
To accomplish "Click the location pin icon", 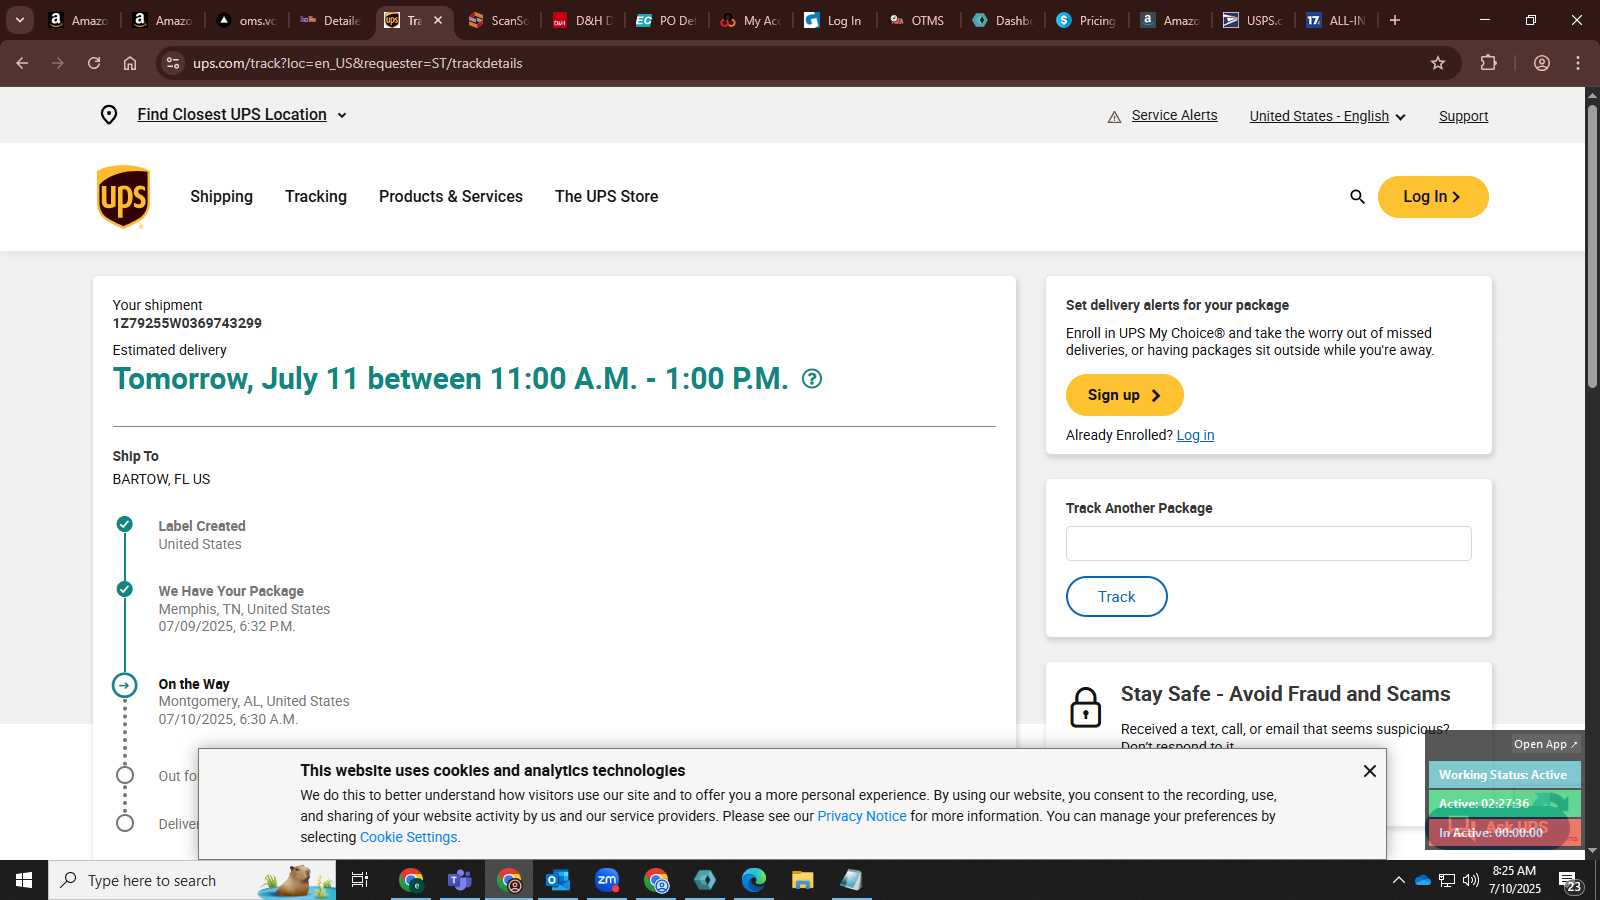I will coord(109,115).
